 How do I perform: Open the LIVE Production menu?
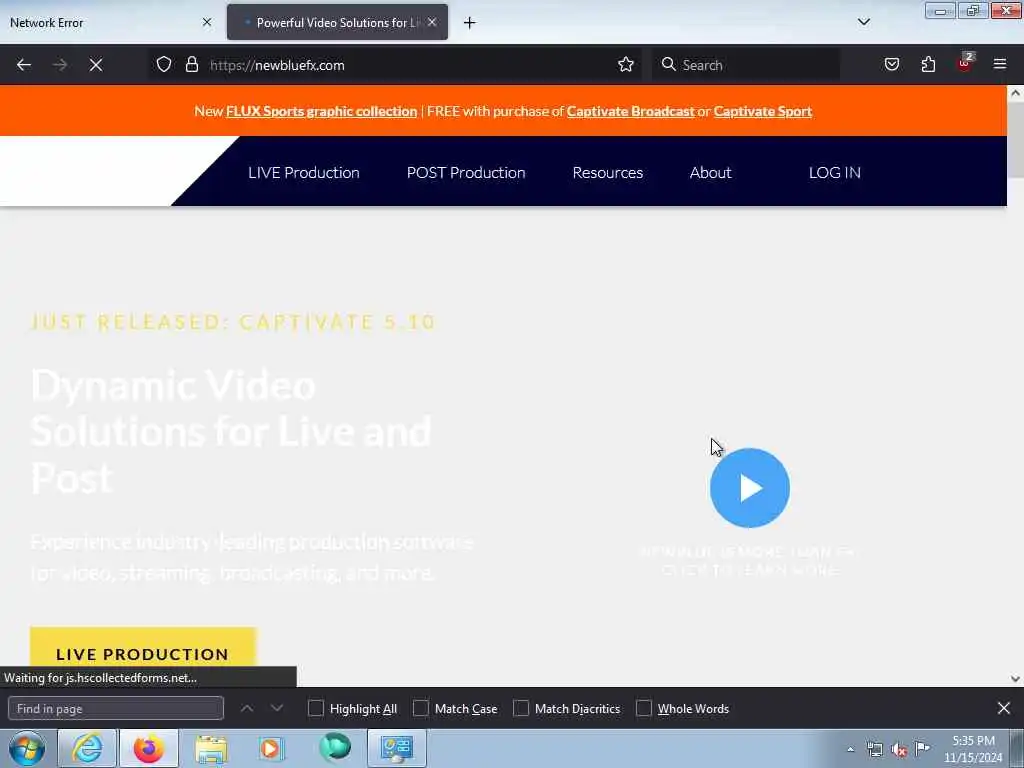304,172
